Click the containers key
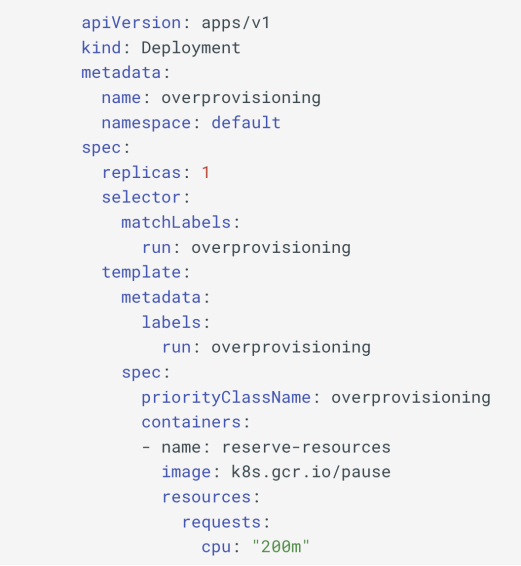Image resolution: width=521 pixels, height=566 pixels. click(191, 422)
